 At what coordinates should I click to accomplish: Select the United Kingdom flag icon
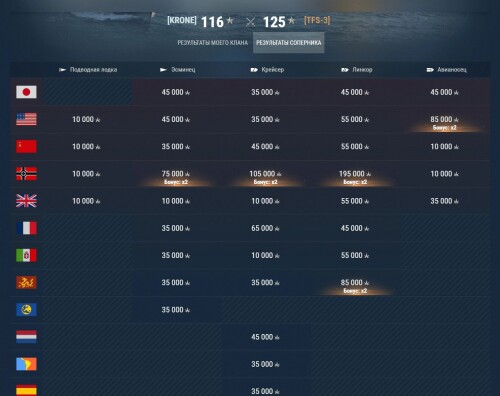[26, 201]
